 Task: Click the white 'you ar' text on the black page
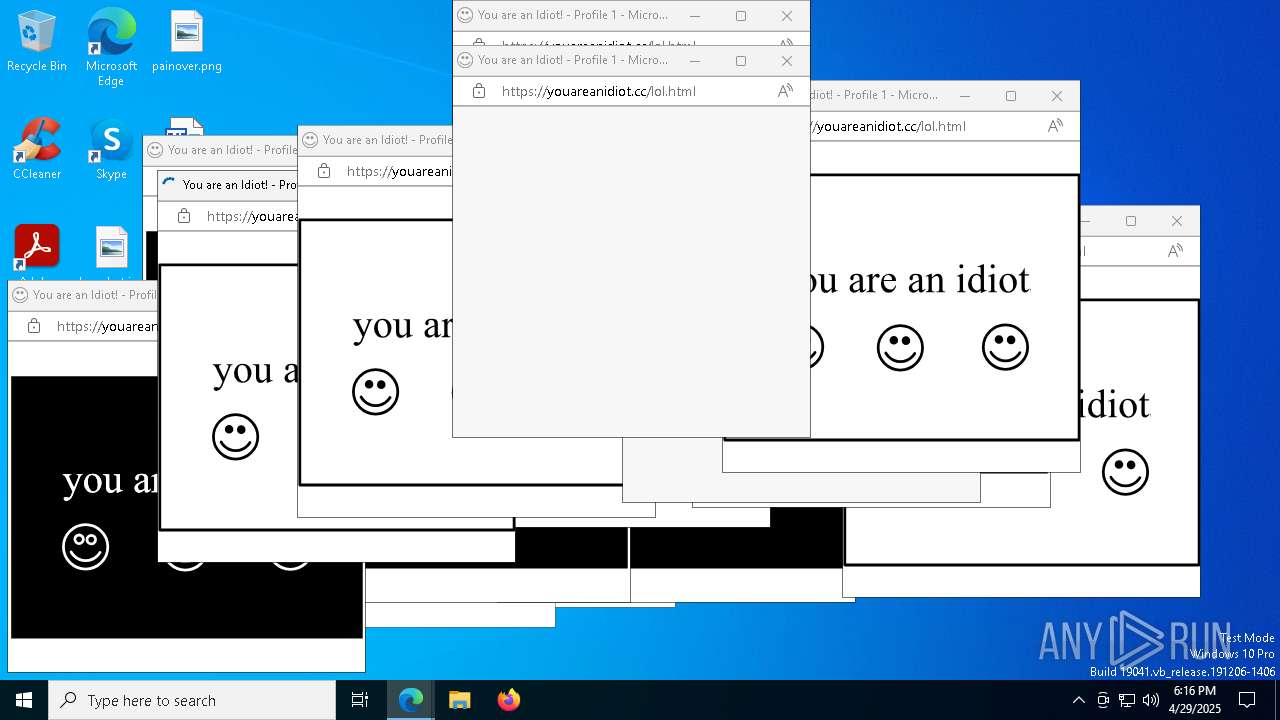[x=110, y=481]
